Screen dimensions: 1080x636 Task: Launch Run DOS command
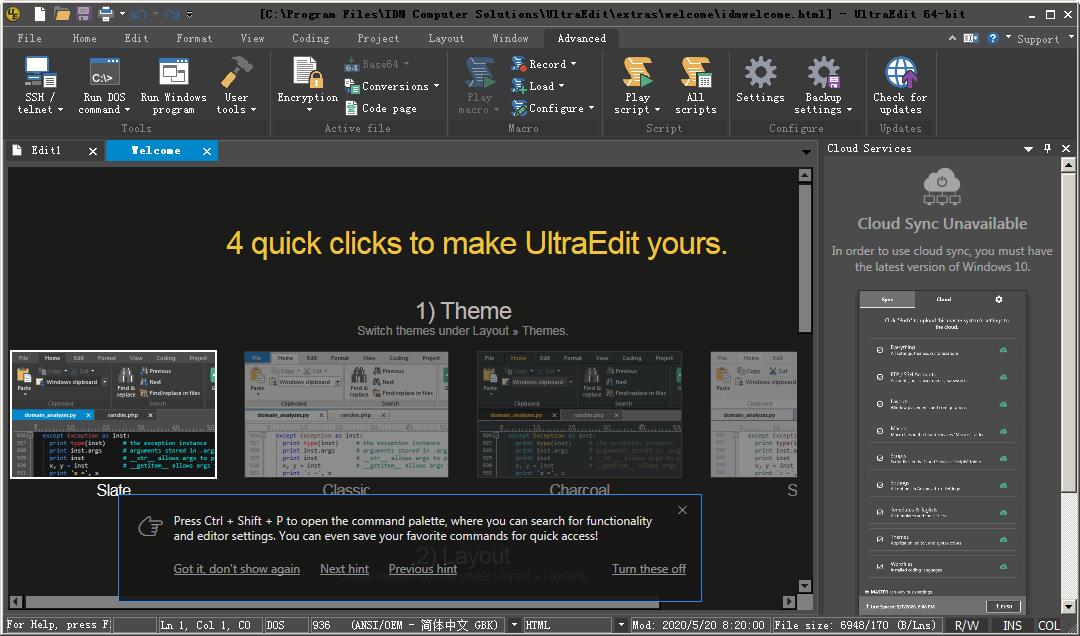(x=104, y=85)
